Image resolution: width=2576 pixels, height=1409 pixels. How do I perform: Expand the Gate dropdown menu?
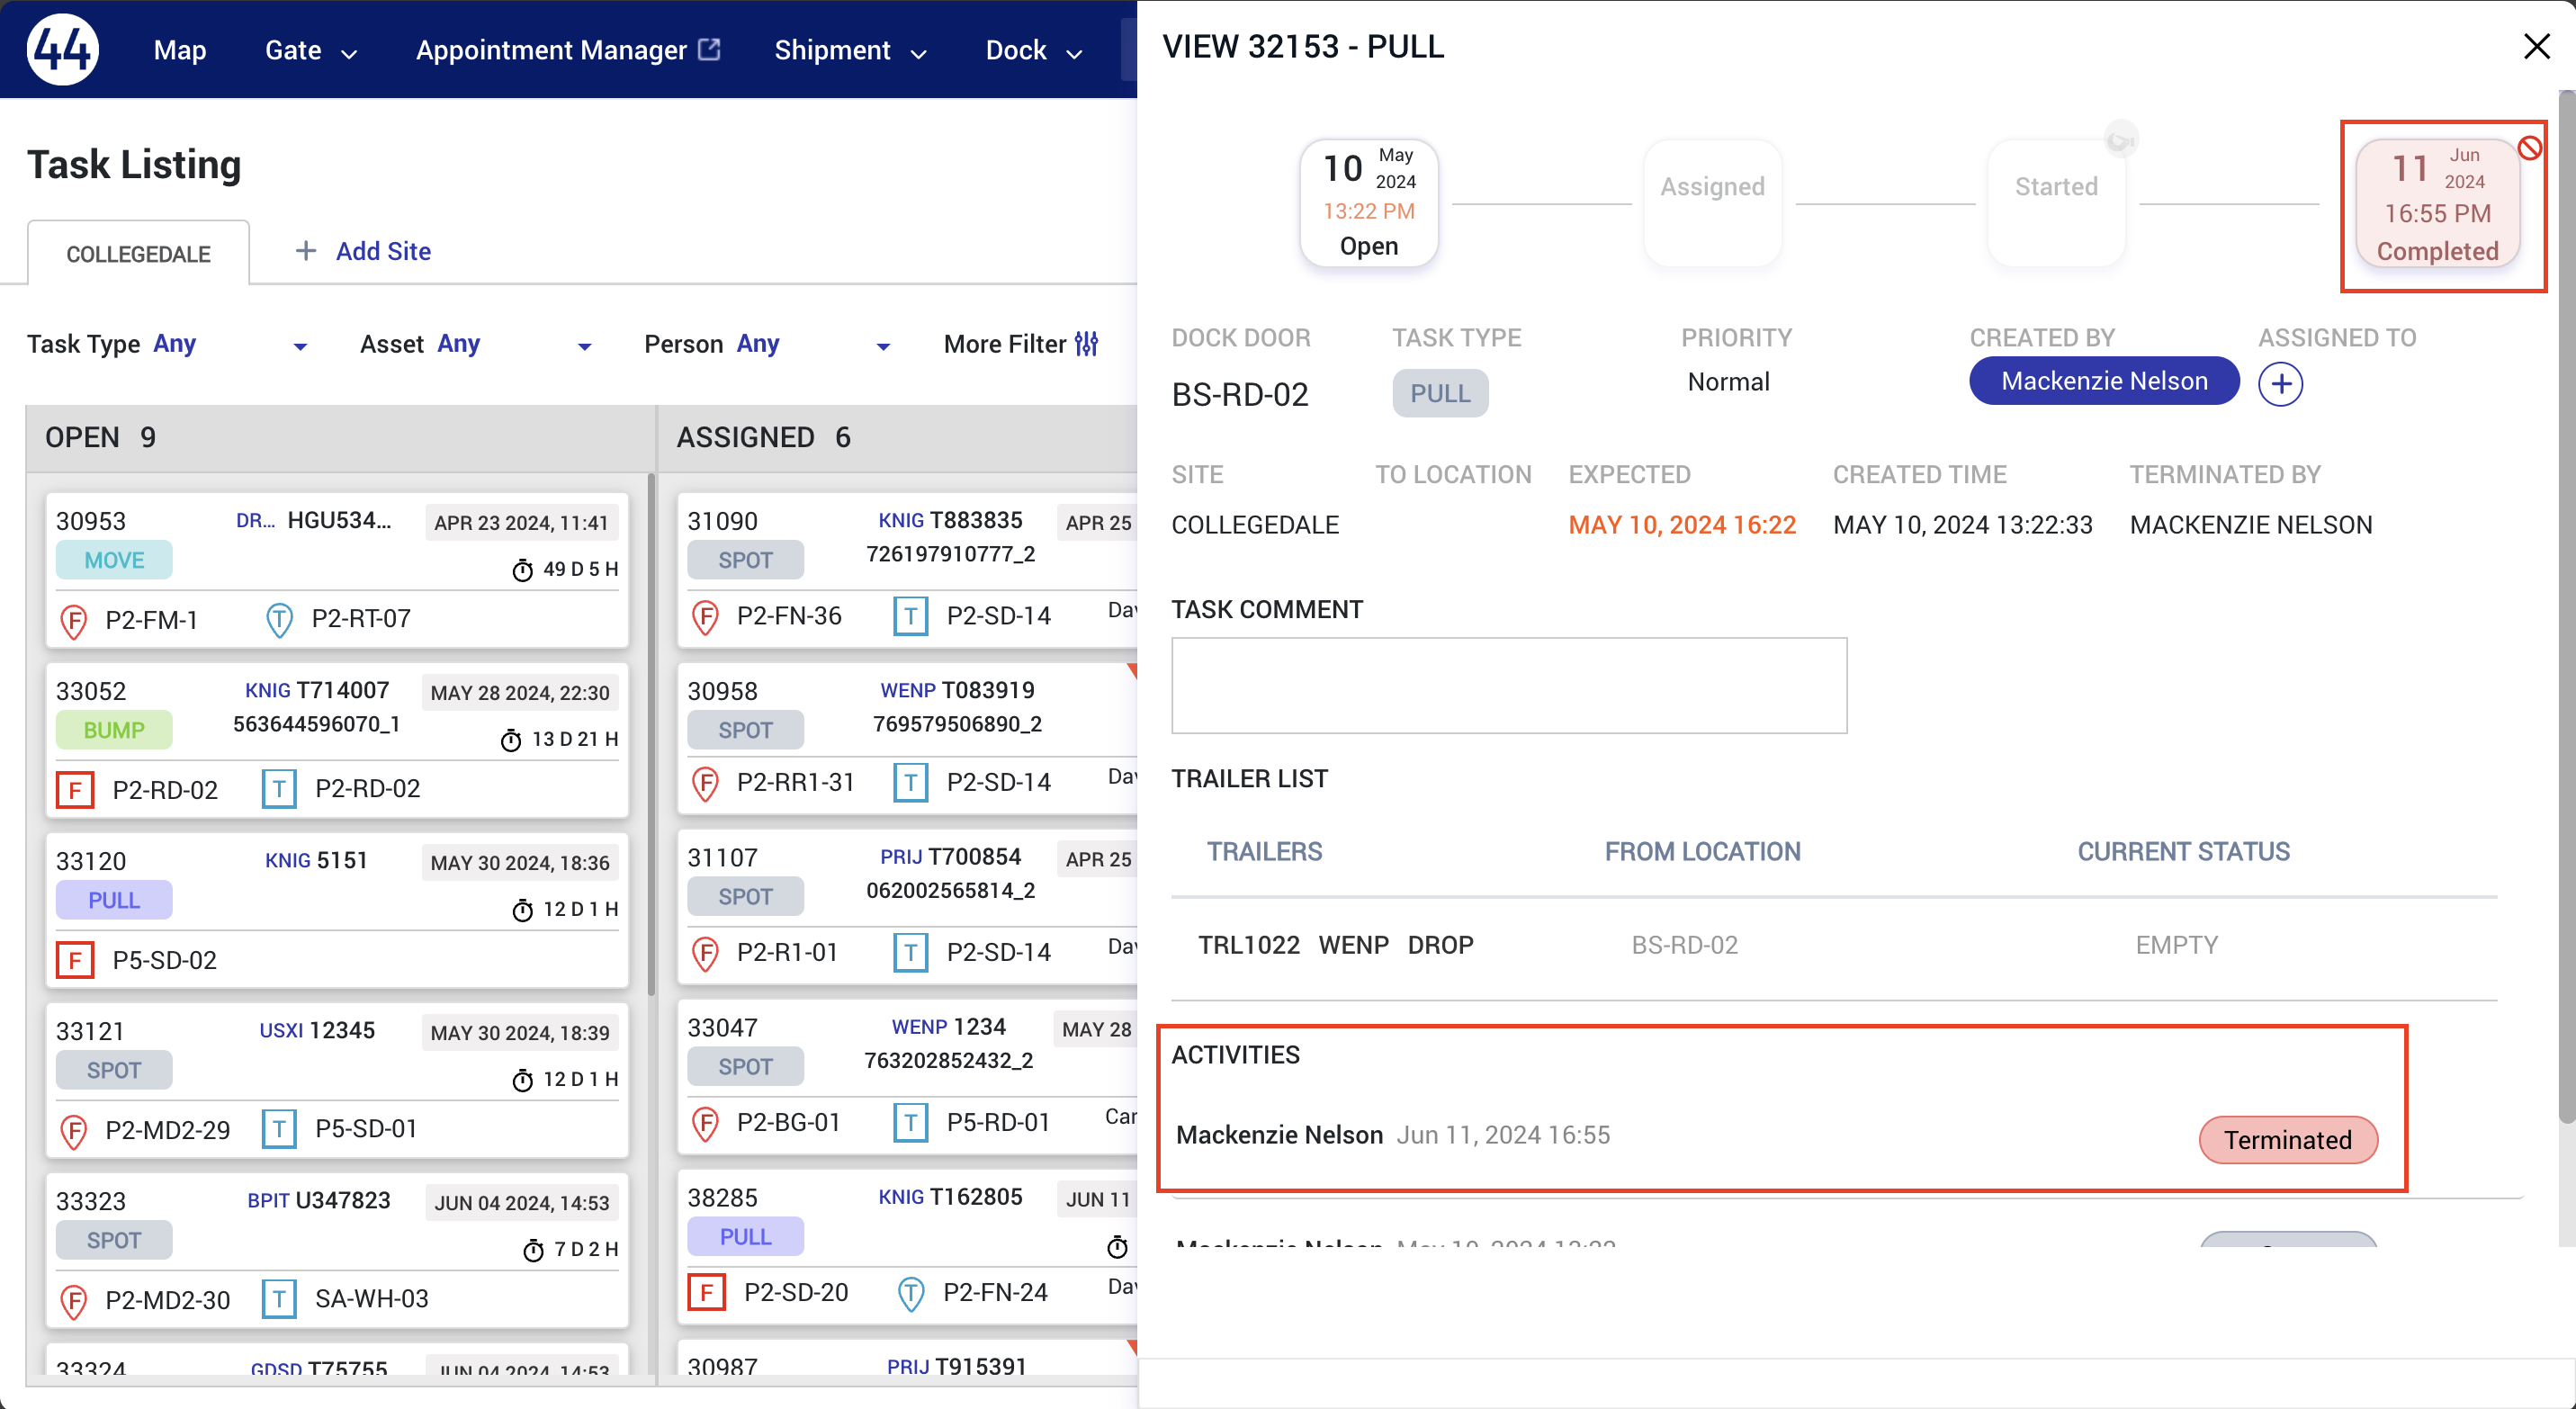[310, 50]
